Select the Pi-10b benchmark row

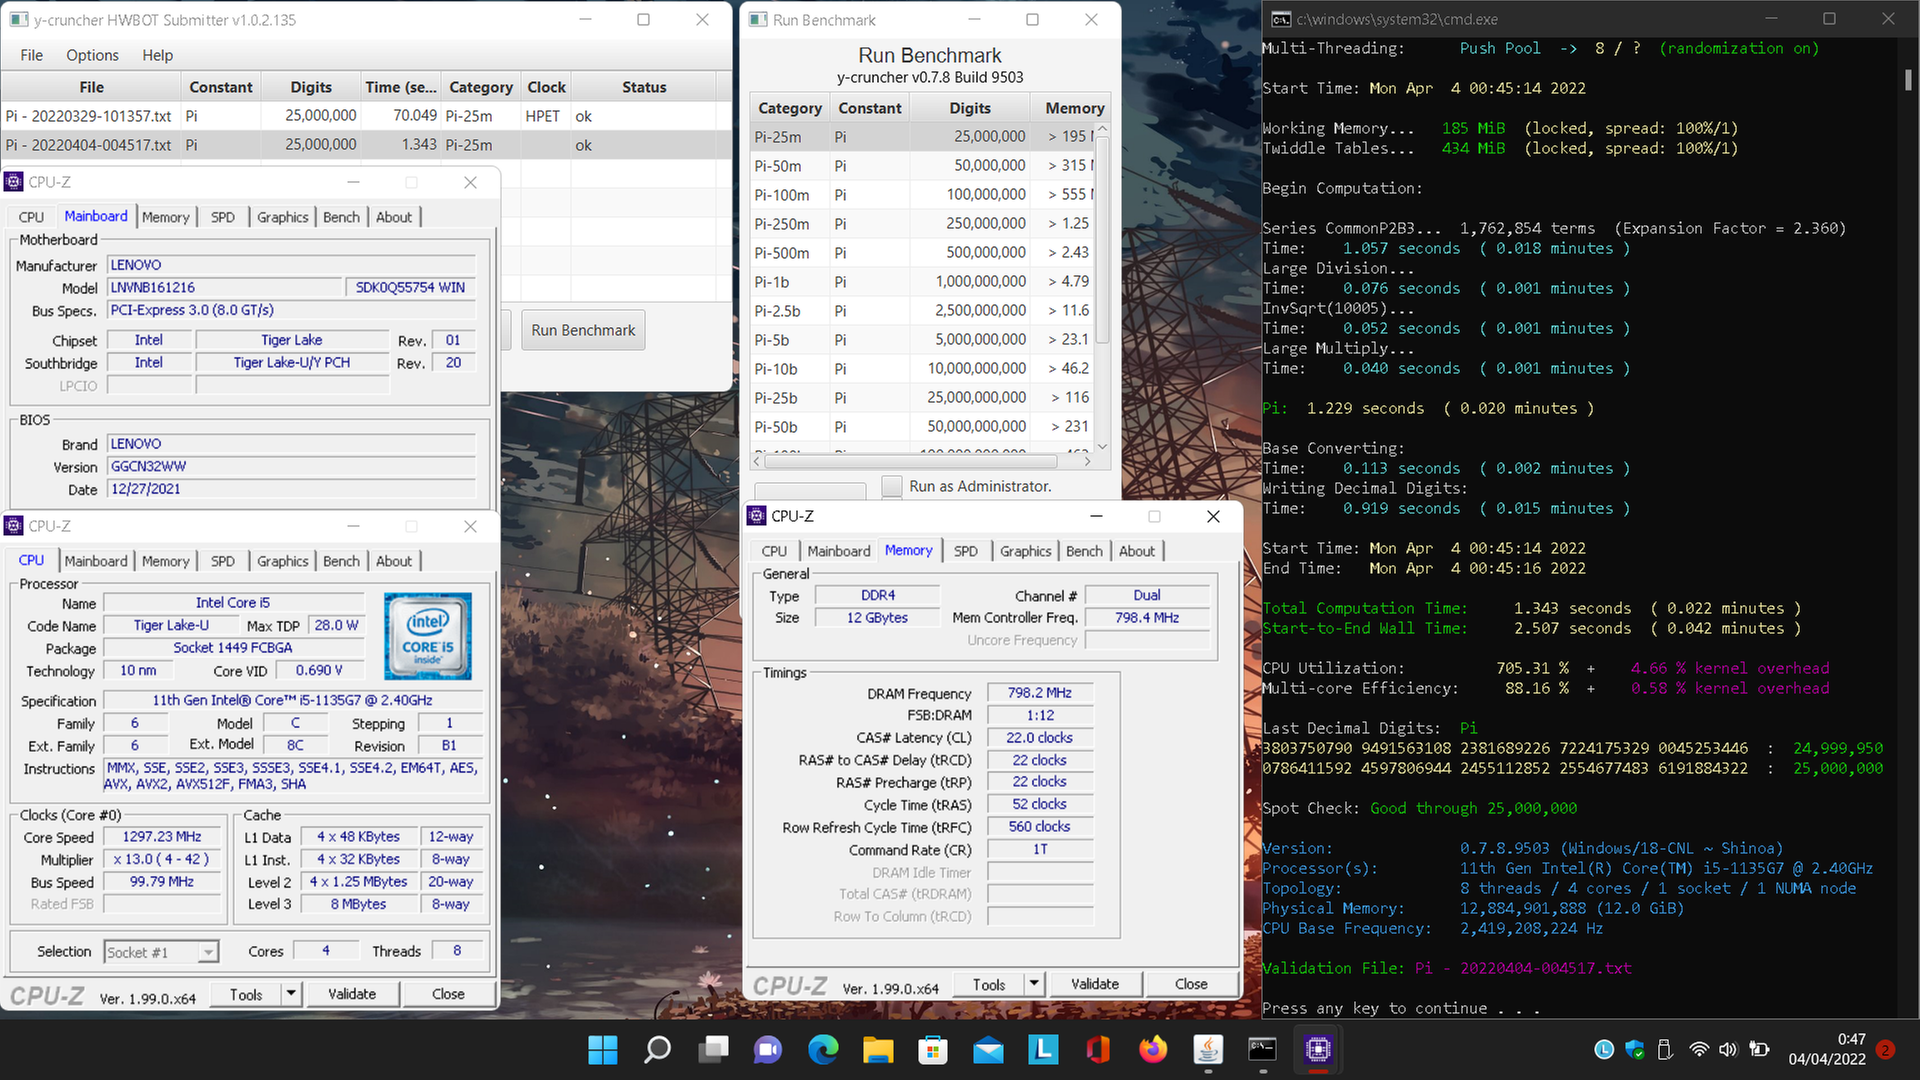pos(922,369)
